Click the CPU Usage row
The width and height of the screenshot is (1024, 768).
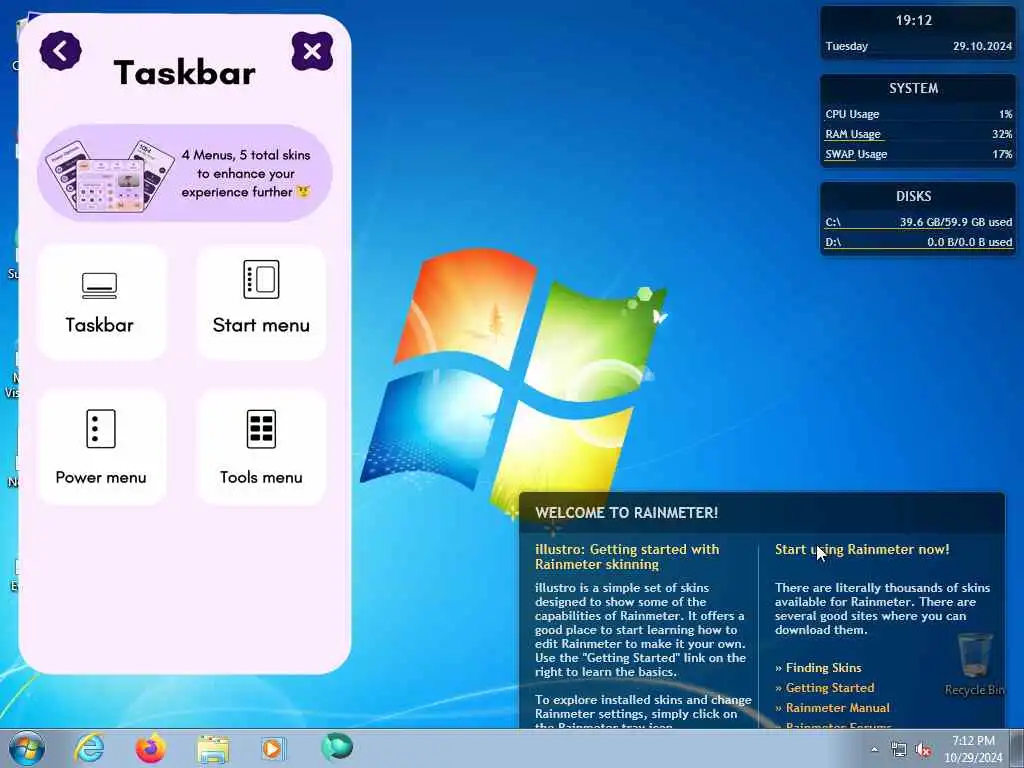coord(918,114)
